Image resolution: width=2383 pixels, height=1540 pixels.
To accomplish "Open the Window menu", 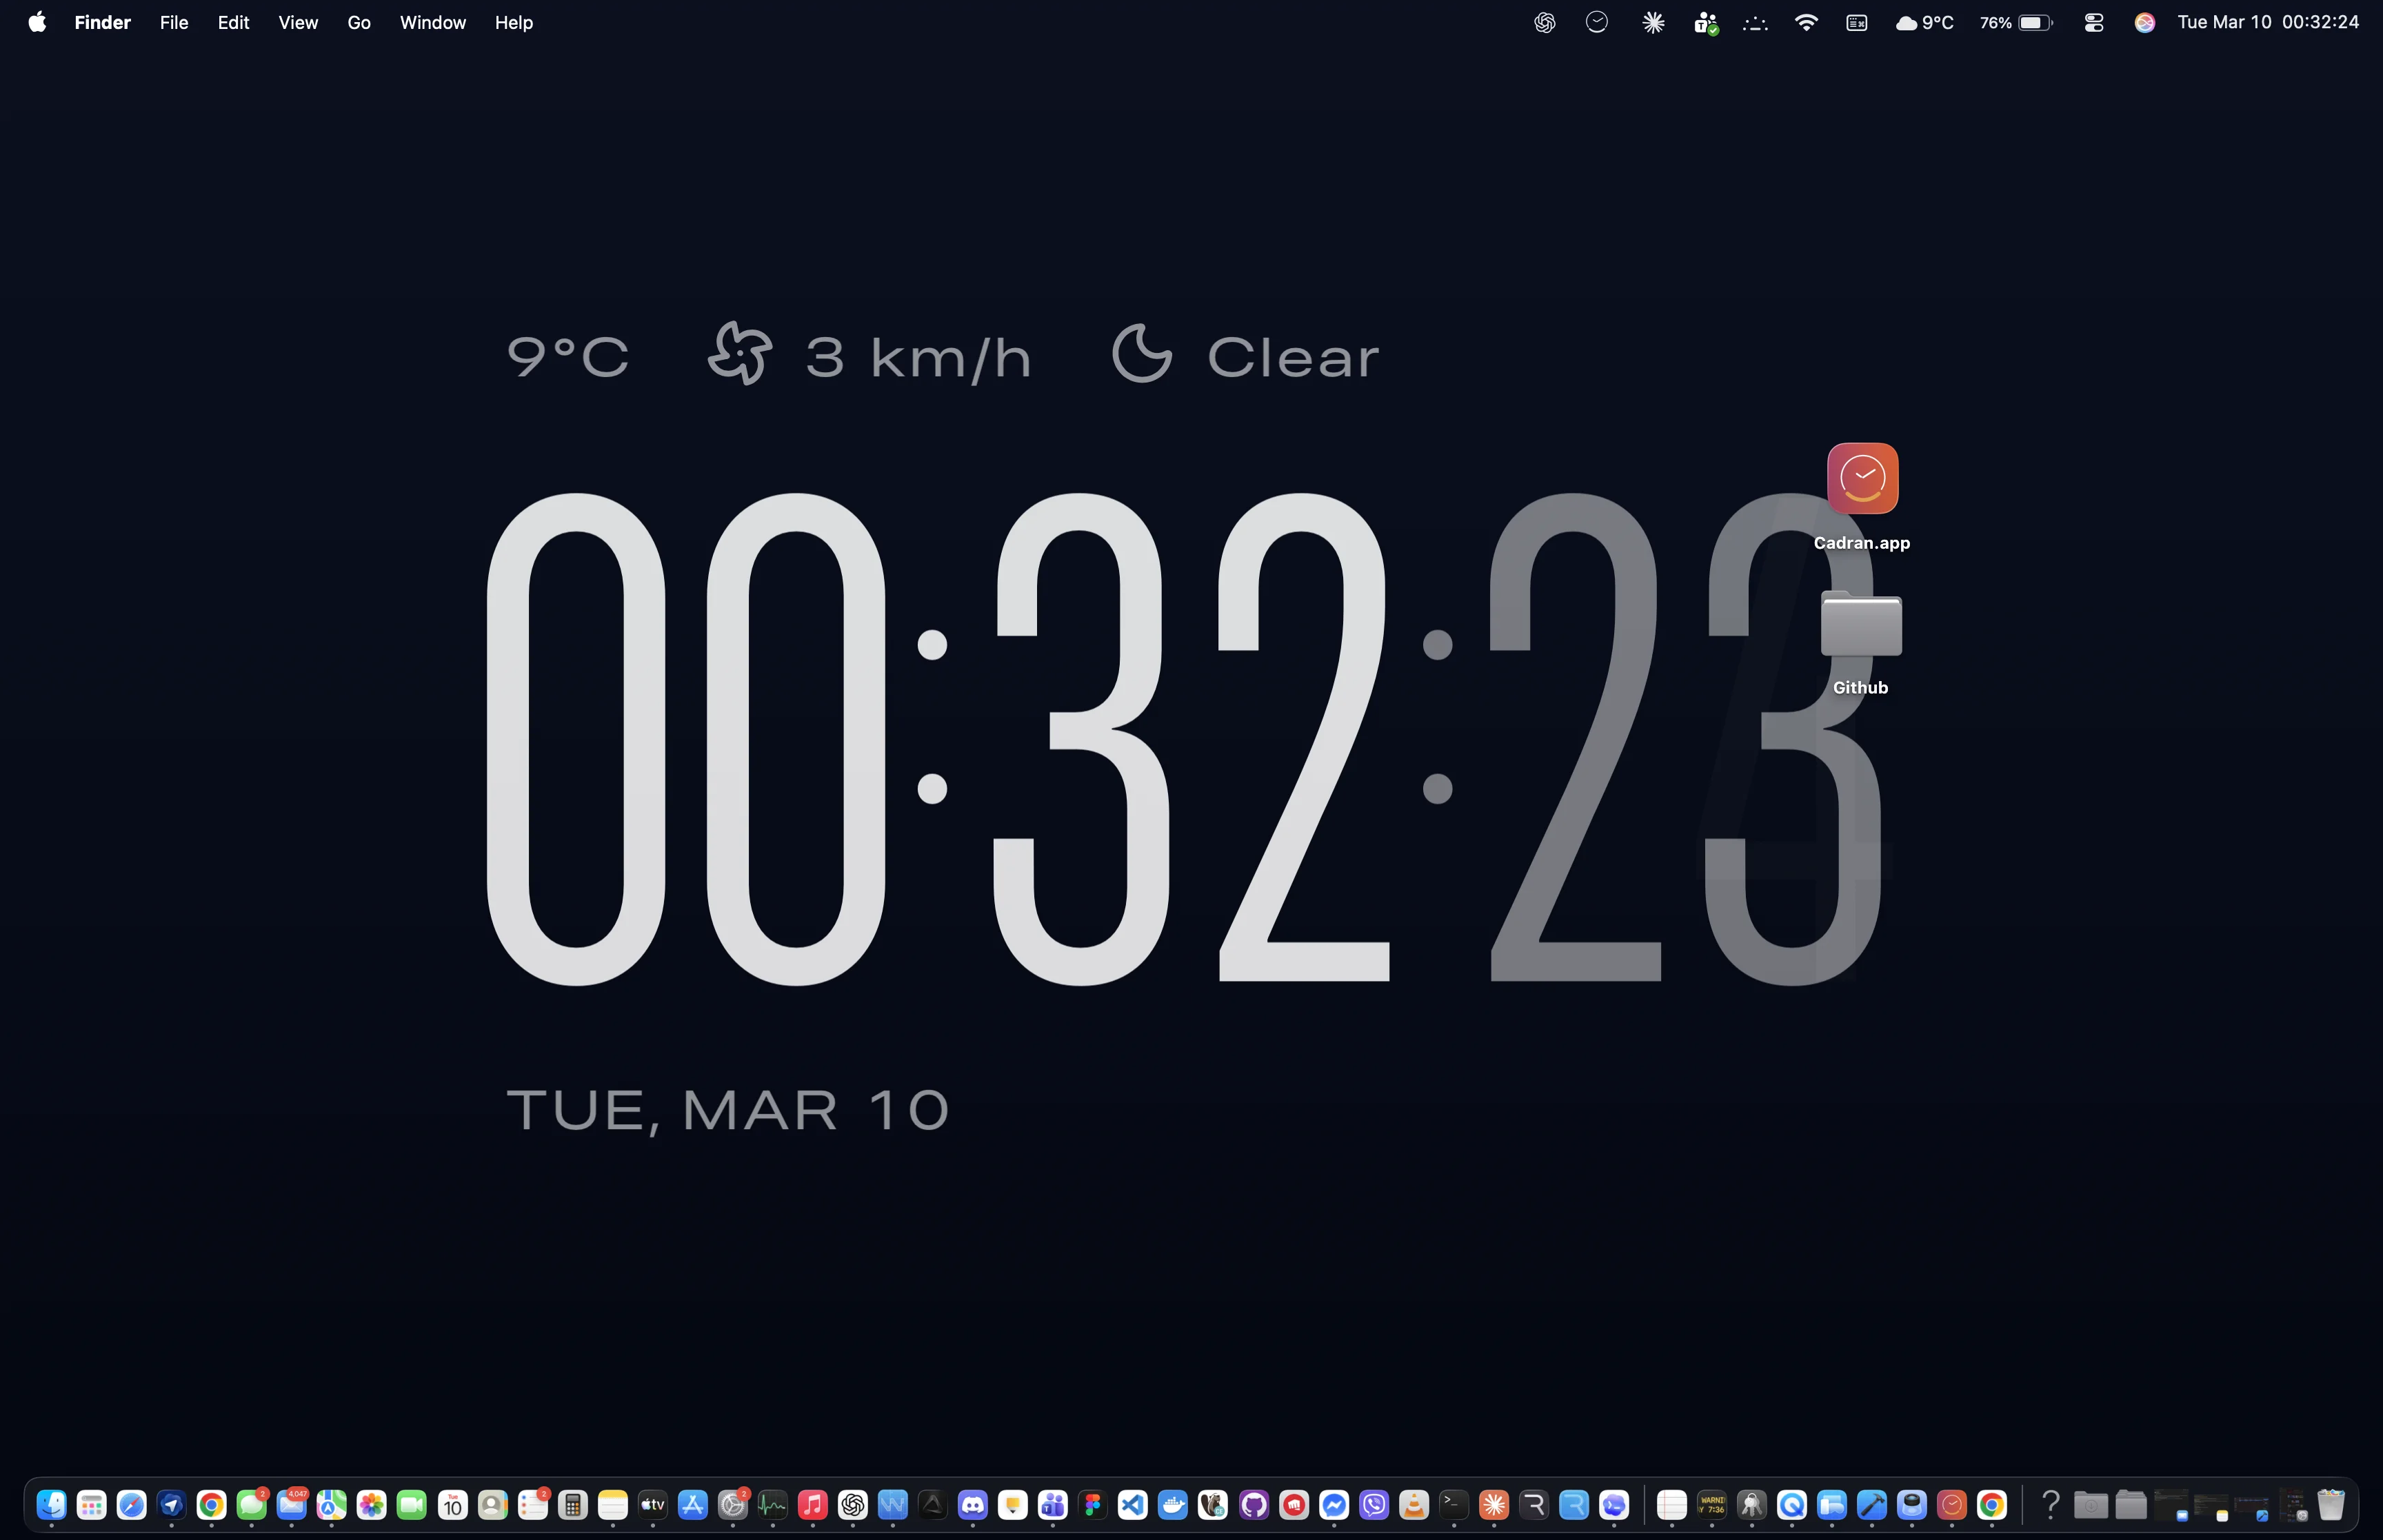I will coord(432,22).
